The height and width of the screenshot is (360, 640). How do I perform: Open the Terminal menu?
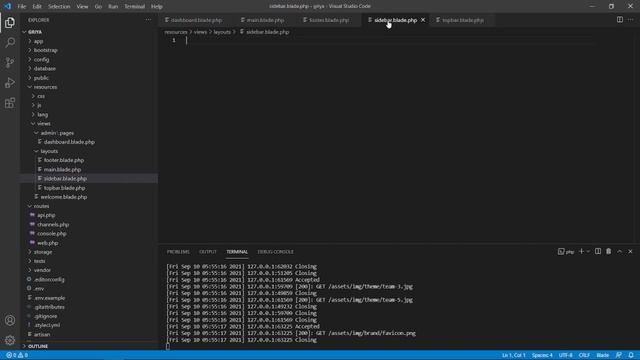click(135, 7)
